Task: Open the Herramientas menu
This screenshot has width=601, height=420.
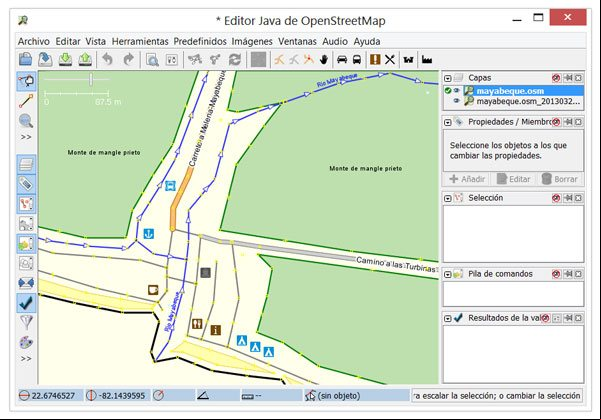Action: tap(140, 41)
